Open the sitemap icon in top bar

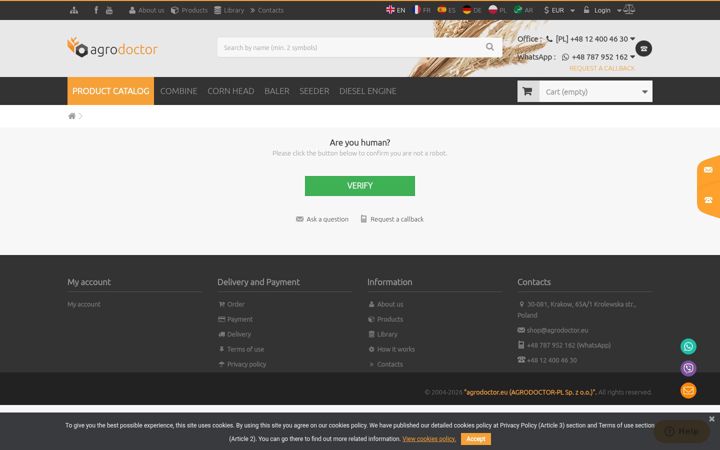[x=73, y=10]
